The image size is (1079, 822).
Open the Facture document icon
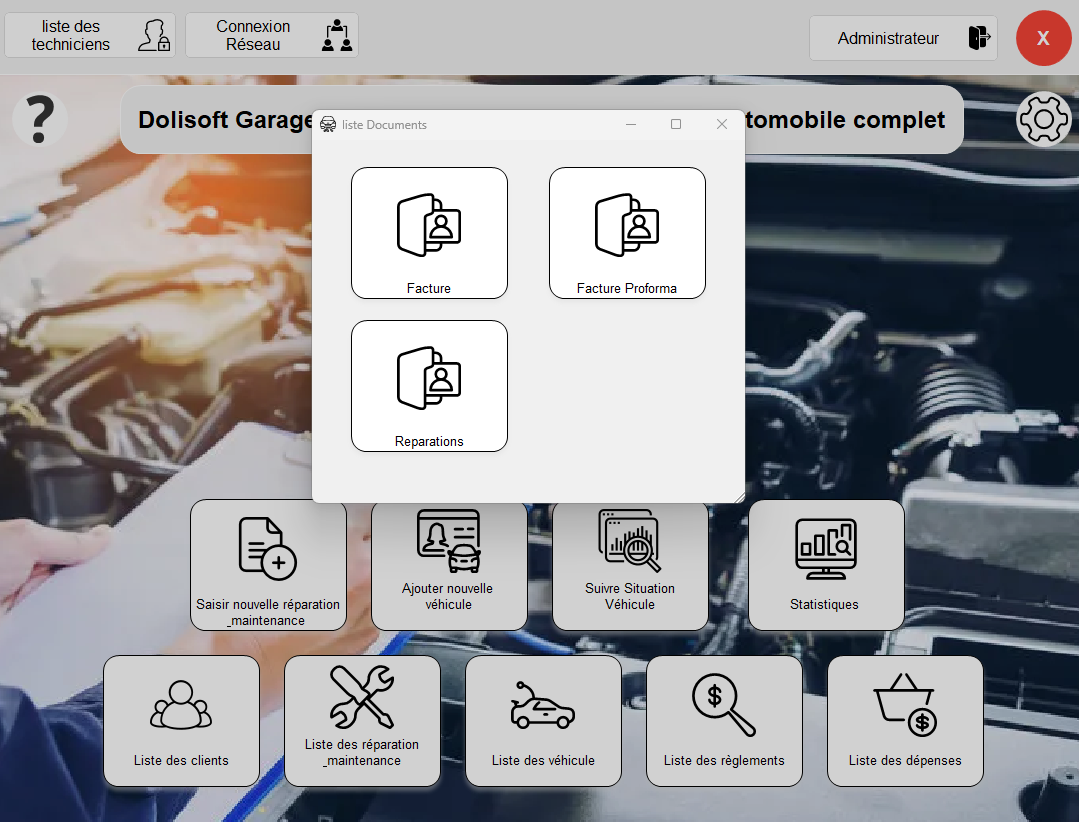[x=429, y=232]
